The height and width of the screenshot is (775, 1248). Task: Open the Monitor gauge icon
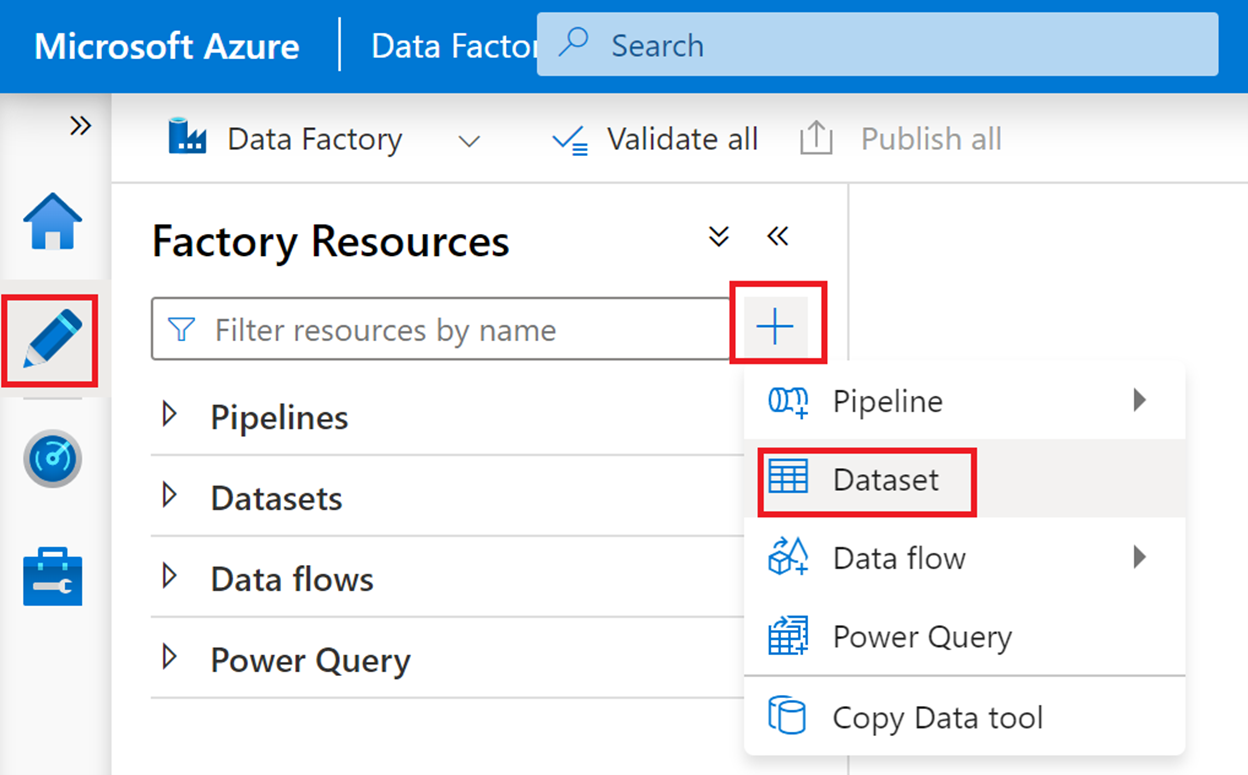[52, 458]
